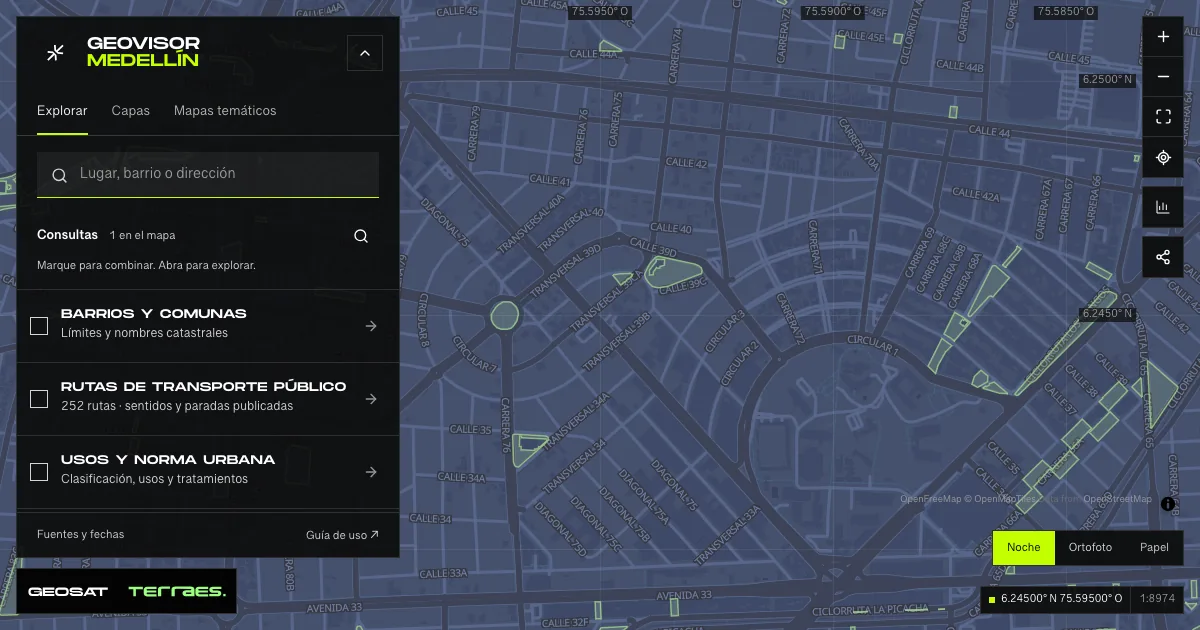Select the Ortofoto basemap
This screenshot has width=1200, height=630.
click(1090, 547)
